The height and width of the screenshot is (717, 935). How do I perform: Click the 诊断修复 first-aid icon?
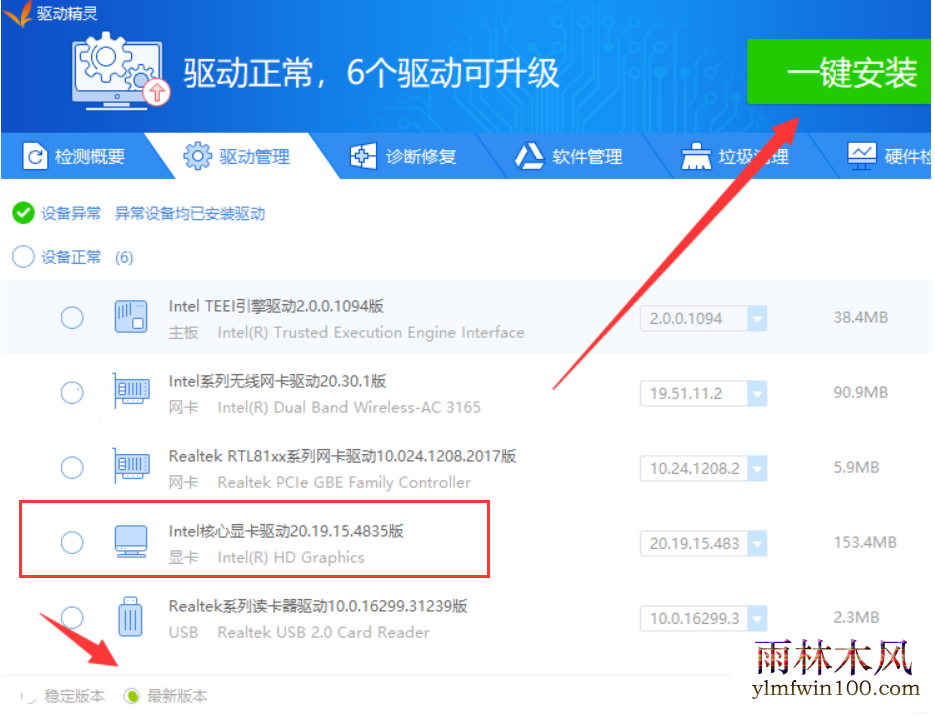click(363, 156)
